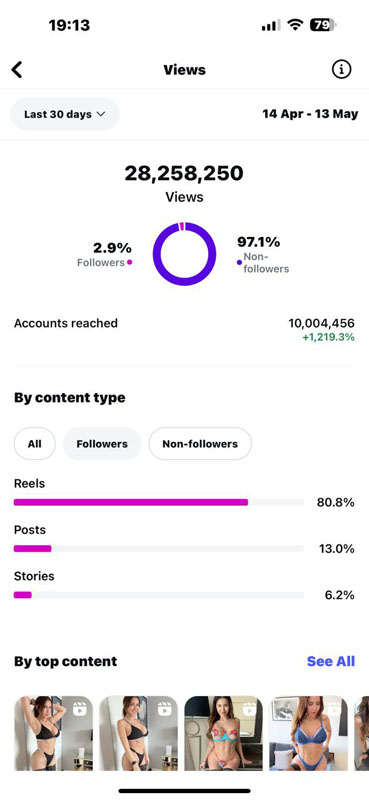Tap the Wi-Fi status icon
This screenshot has width=369, height=800.
[x=295, y=25]
